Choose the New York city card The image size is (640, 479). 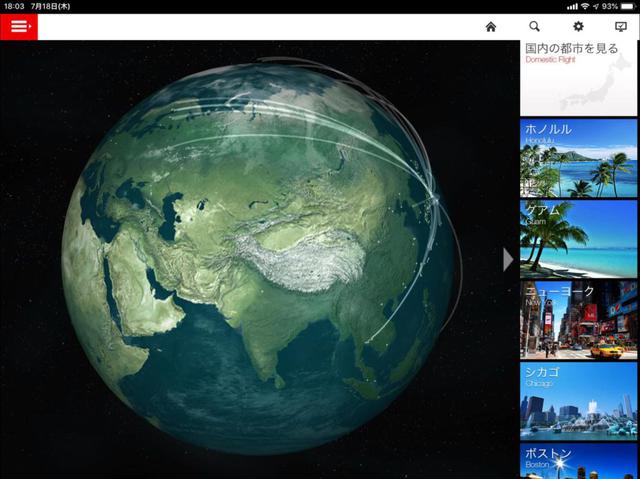(x=578, y=320)
